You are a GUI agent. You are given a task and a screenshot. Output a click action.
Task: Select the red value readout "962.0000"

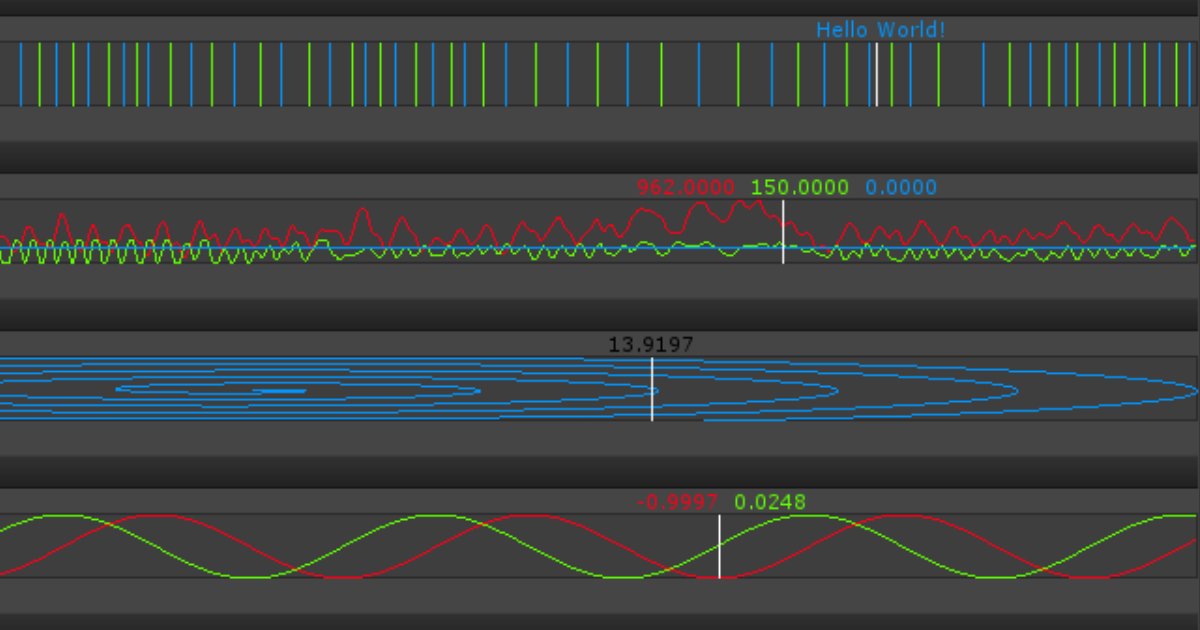686,187
